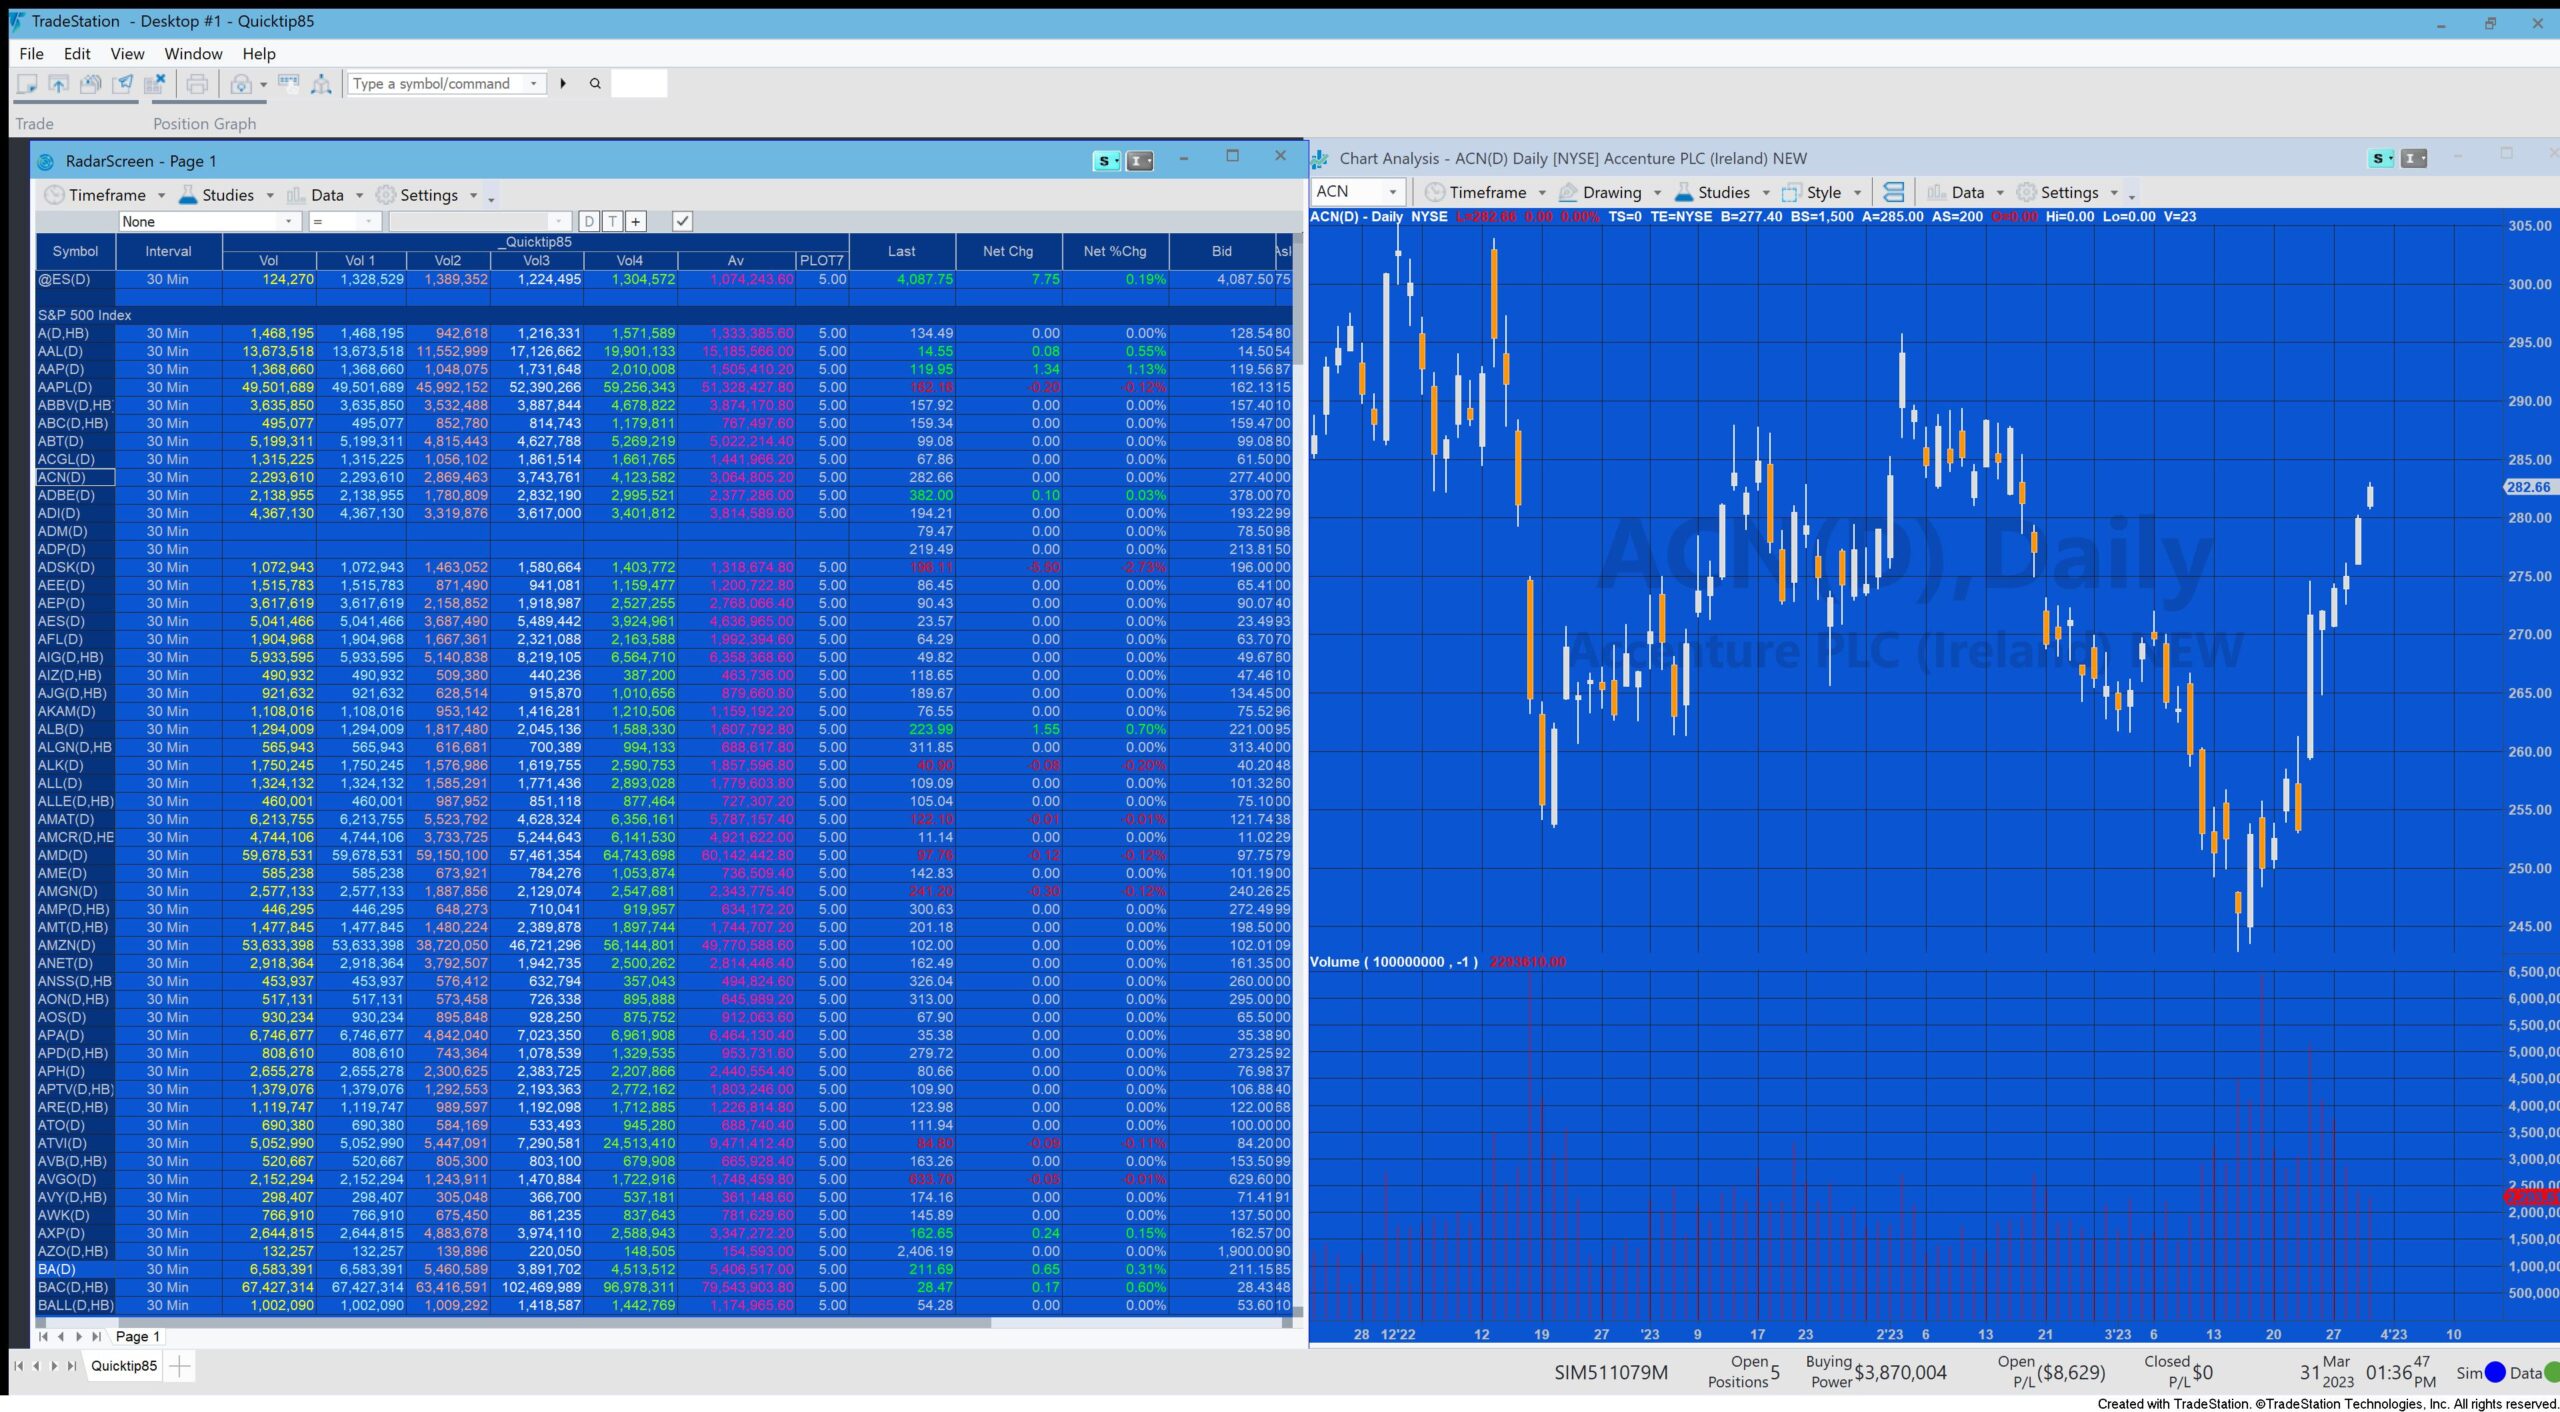Click the Data bars icon in Chart Analysis toolbar
This screenshot has height=1412, width=2560.
[x=1936, y=192]
